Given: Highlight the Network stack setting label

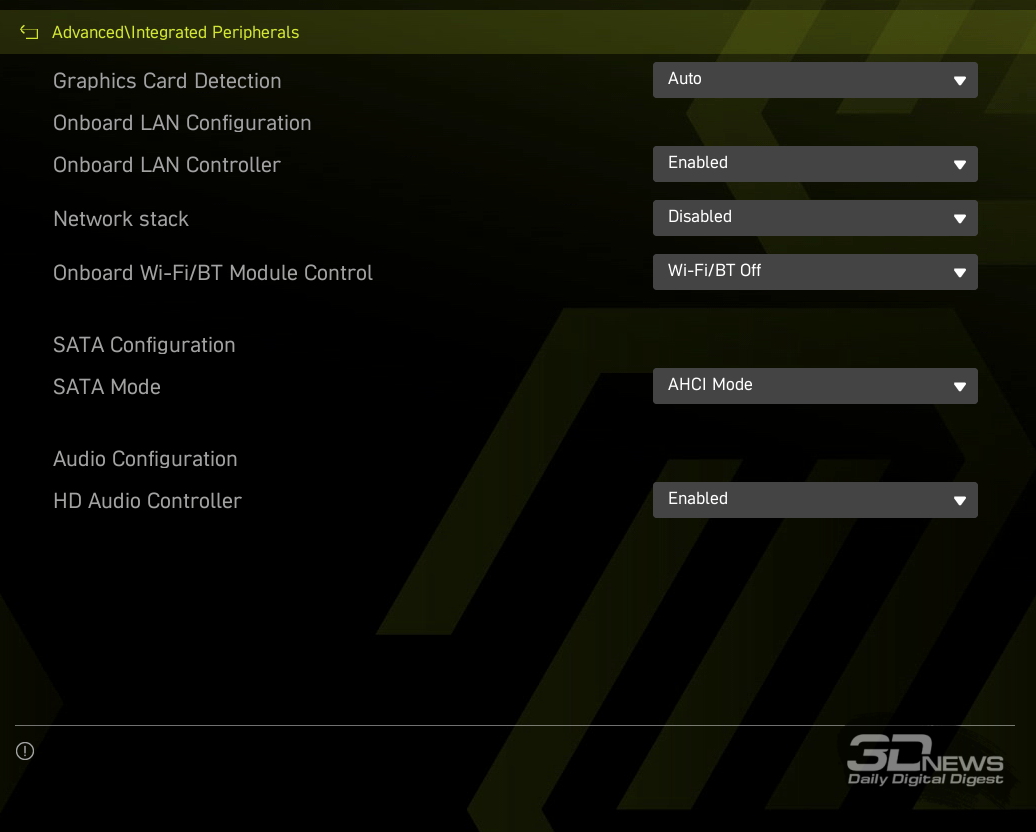Looking at the screenshot, I should pos(121,219).
